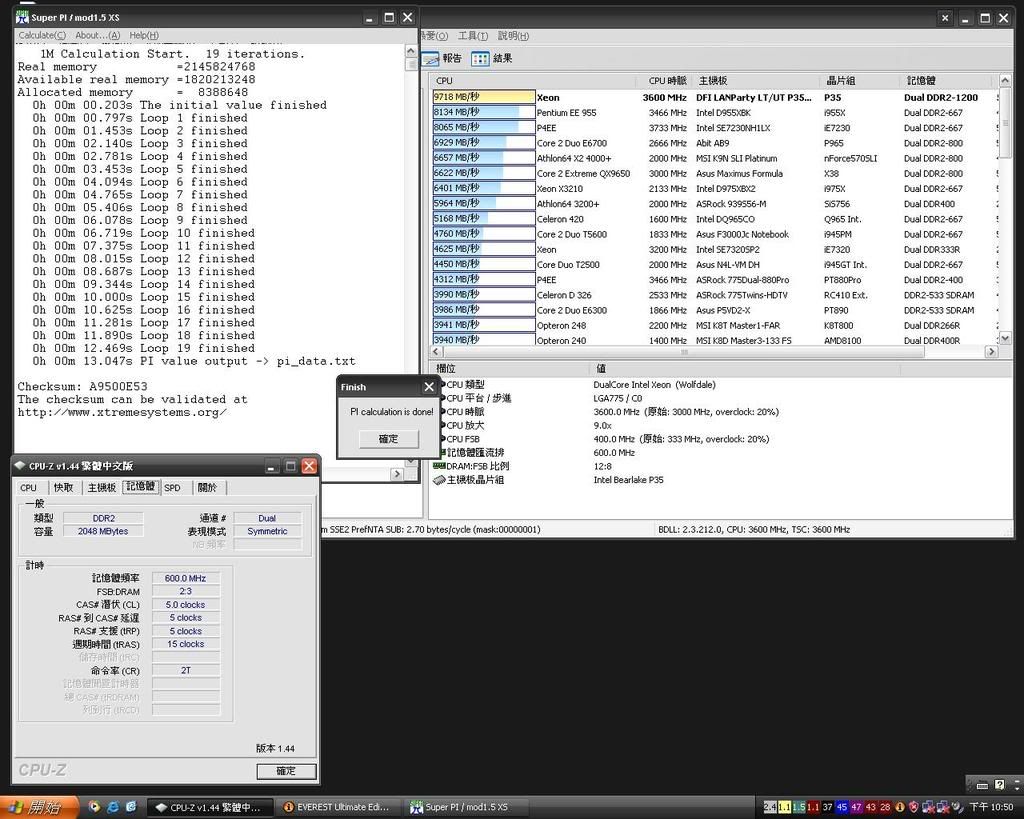Select the 記憶體 tab in CPU-Z
Viewport: 1024px width, 819px height.
tap(140, 487)
